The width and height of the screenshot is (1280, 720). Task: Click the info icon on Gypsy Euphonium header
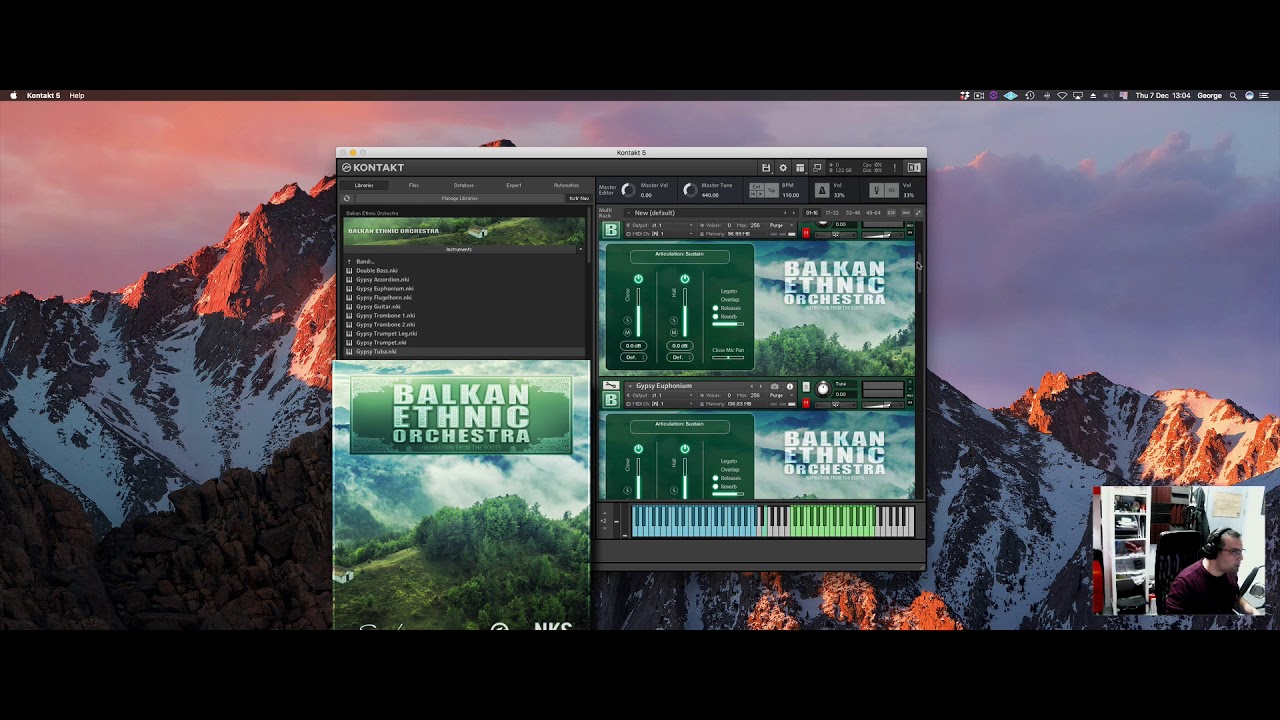[790, 386]
